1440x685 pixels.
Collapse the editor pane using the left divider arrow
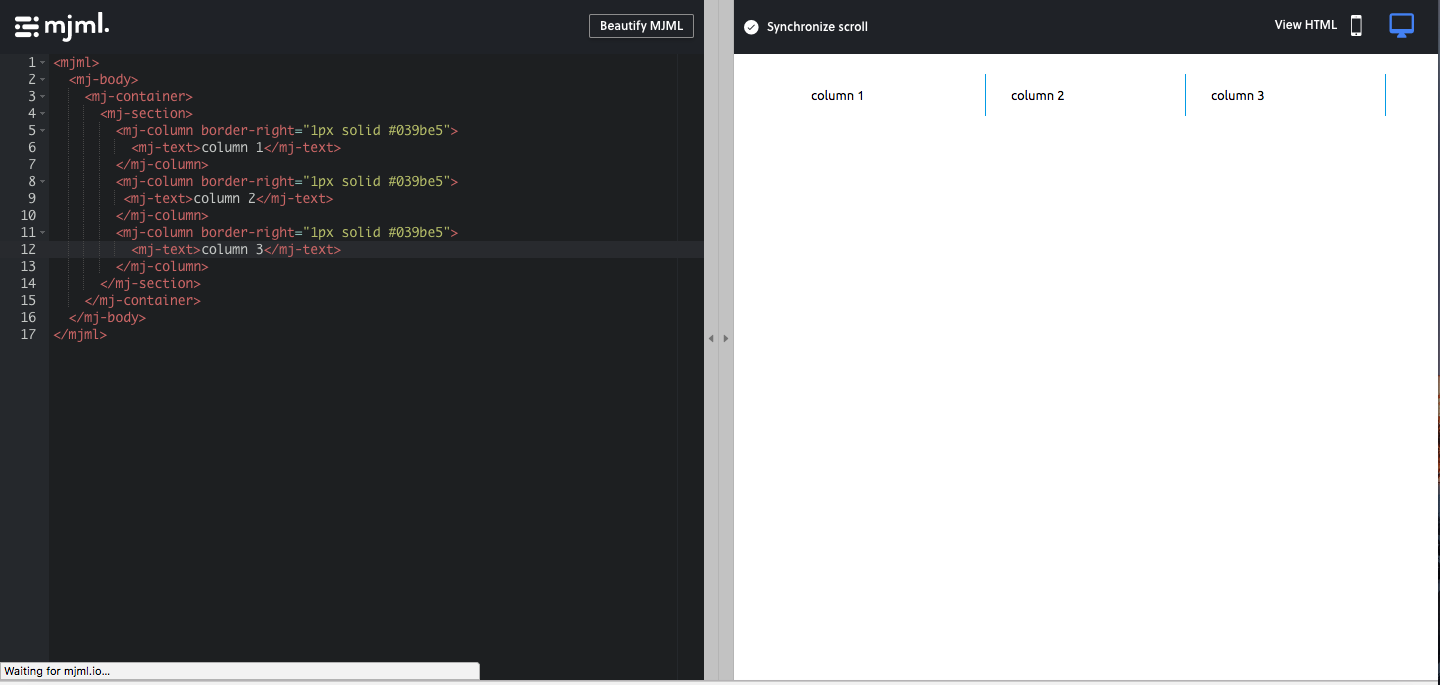[x=710, y=338]
